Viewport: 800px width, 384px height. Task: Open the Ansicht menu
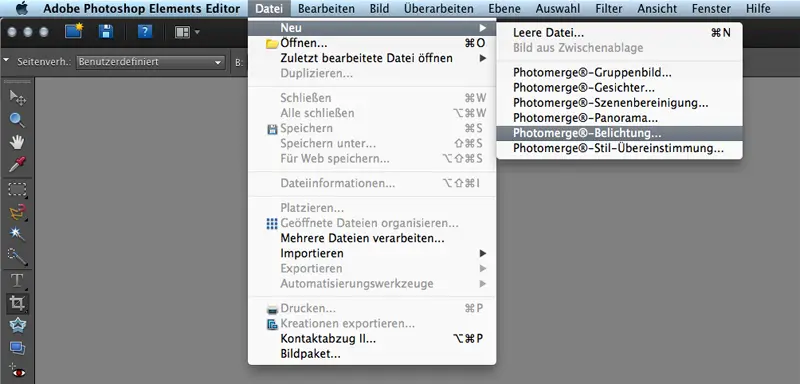pos(657,9)
